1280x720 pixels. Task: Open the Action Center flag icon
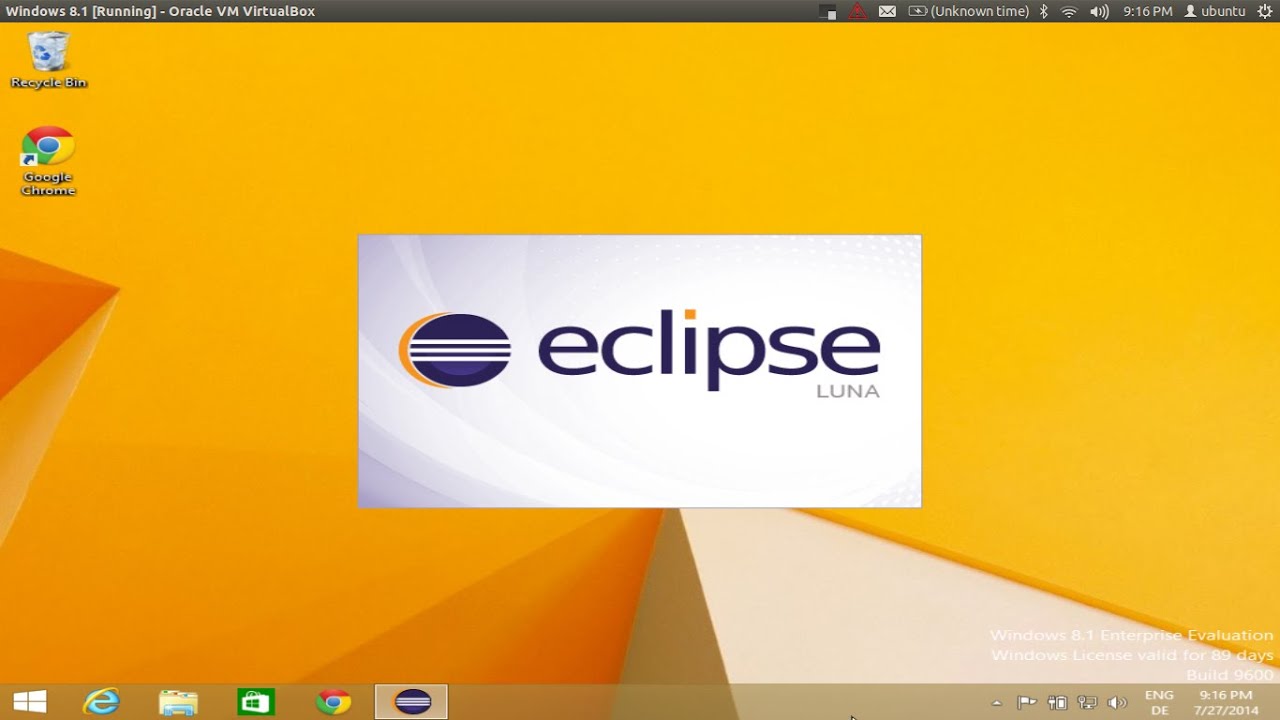click(x=1026, y=703)
